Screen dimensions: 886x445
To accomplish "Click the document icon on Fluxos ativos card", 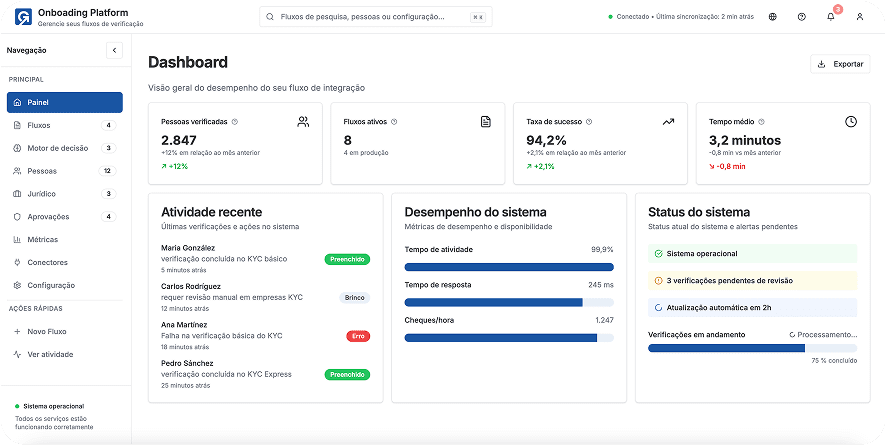I will (486, 122).
